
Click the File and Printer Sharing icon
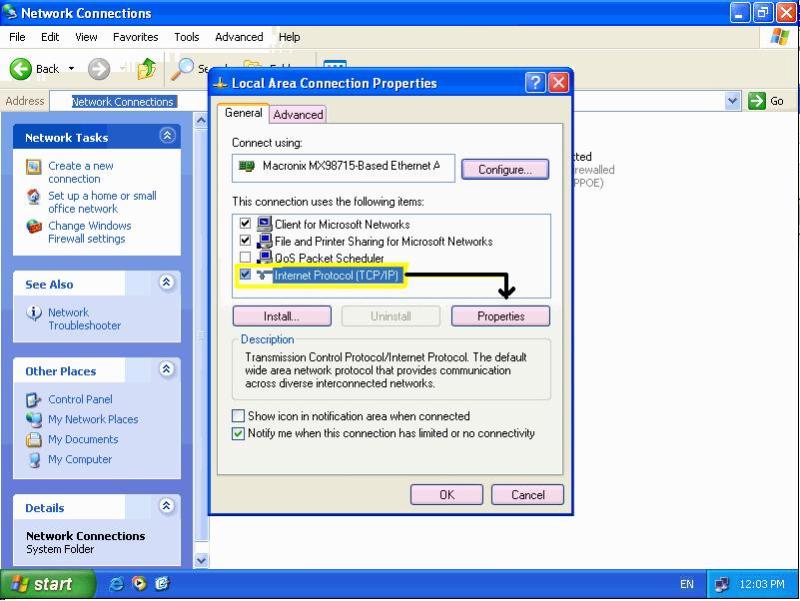(x=264, y=241)
